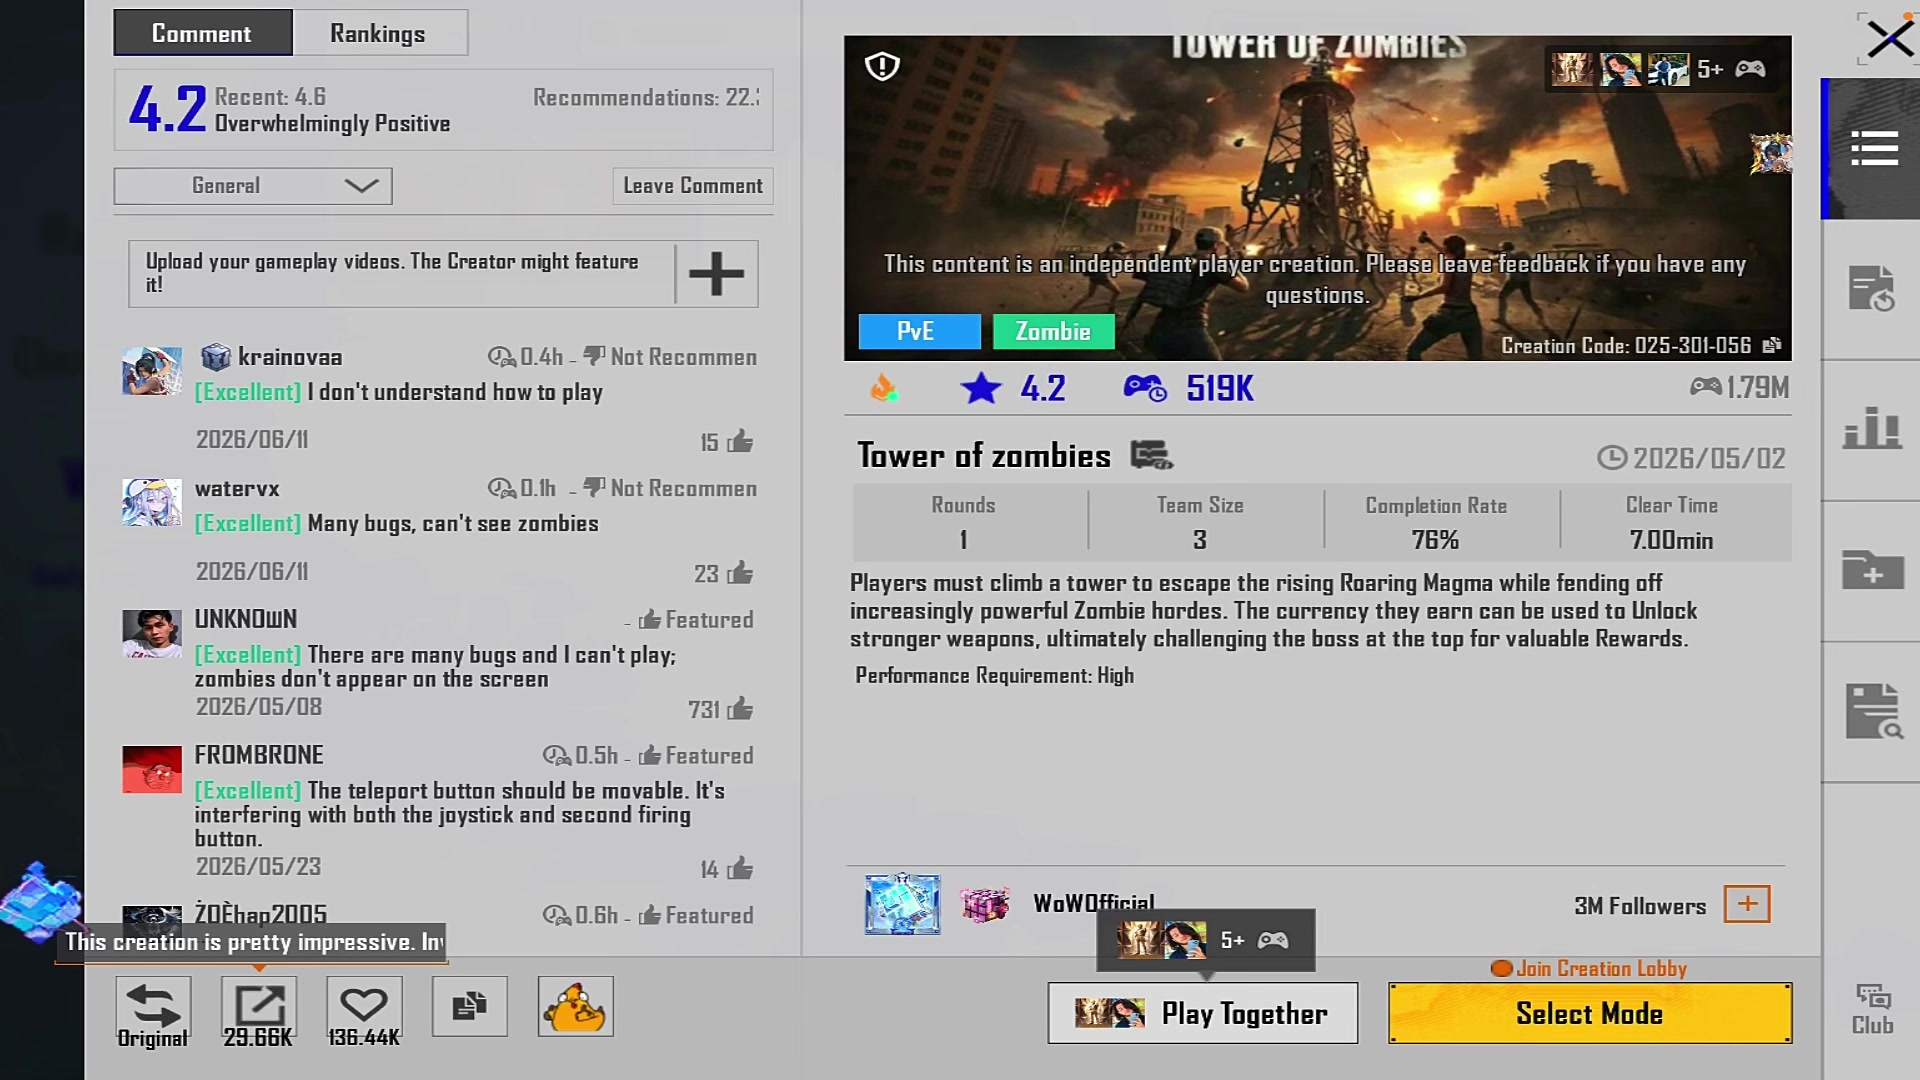Click the Leave Comment button

coord(693,186)
